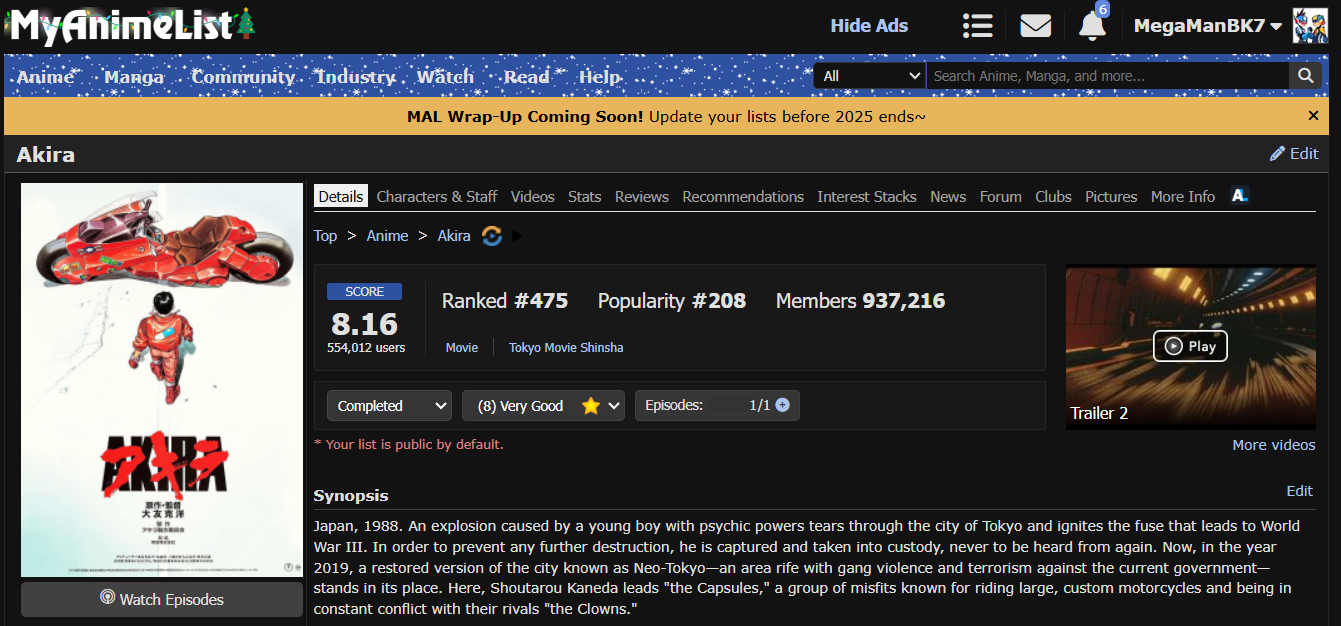Increment episodes with the plus icon
The image size is (1341, 626).
click(782, 405)
